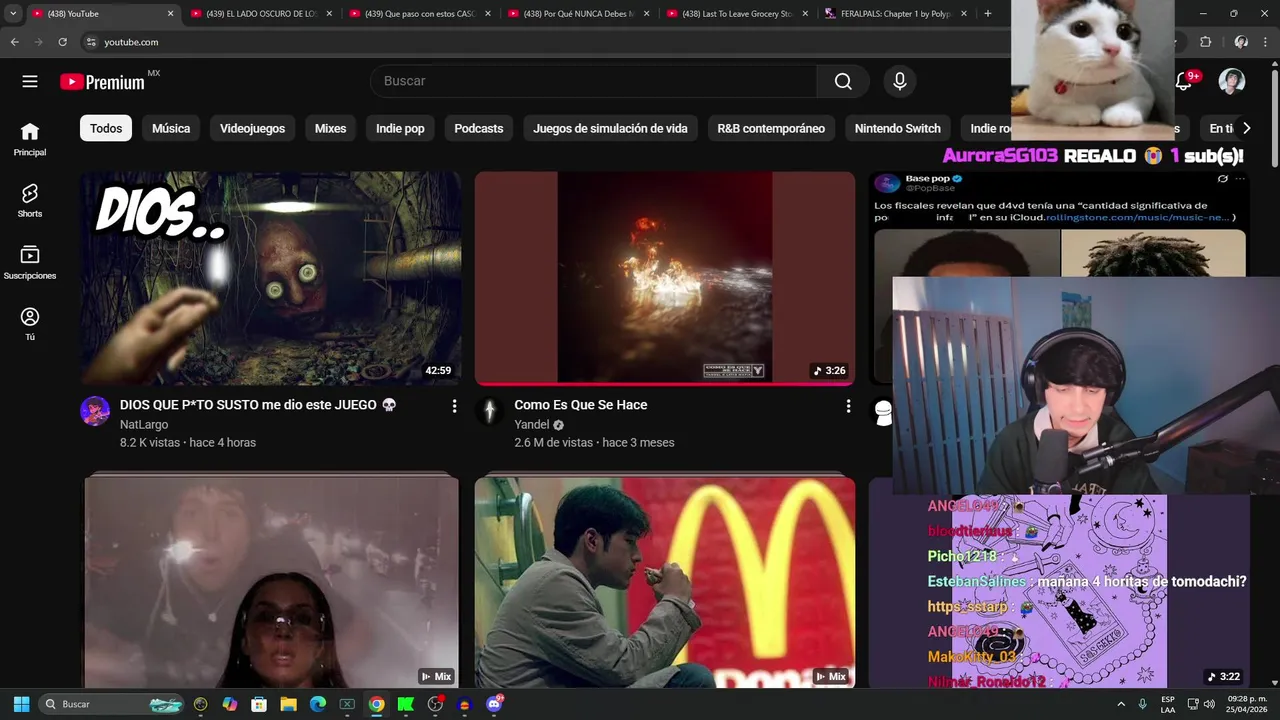Open File Explorer from the taskbar

pyautogui.click(x=288, y=704)
